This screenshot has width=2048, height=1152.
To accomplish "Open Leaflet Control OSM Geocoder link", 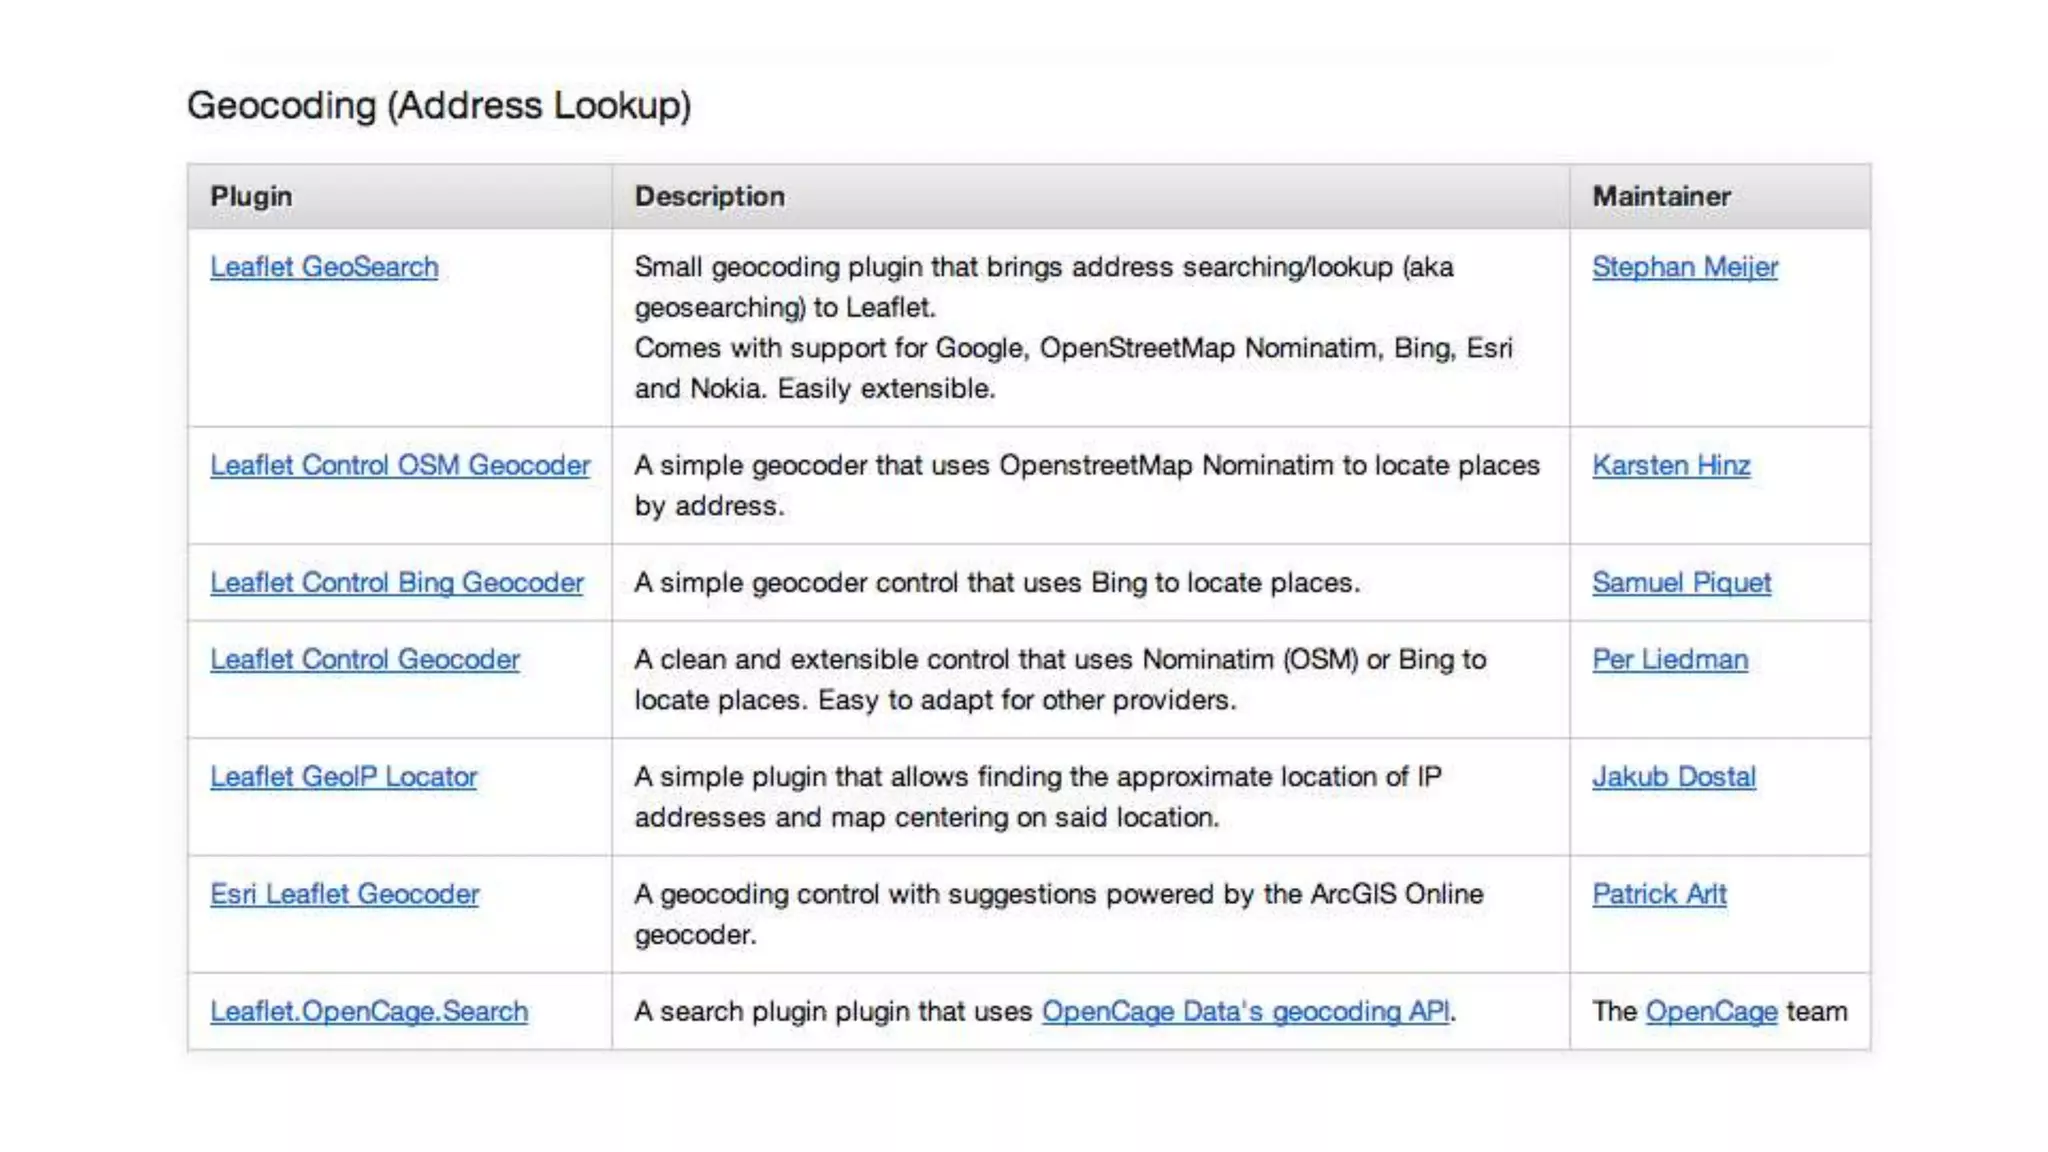I will [400, 465].
